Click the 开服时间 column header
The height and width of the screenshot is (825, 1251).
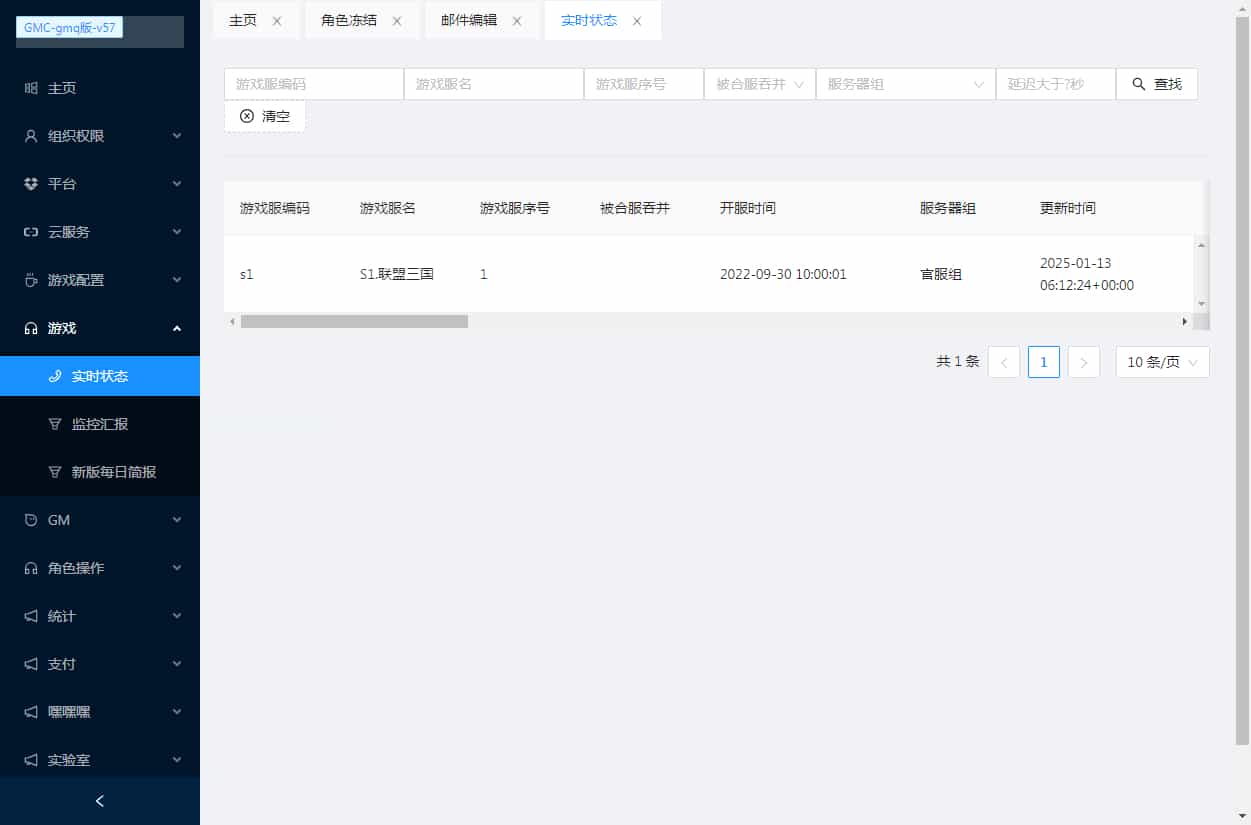[x=748, y=208]
